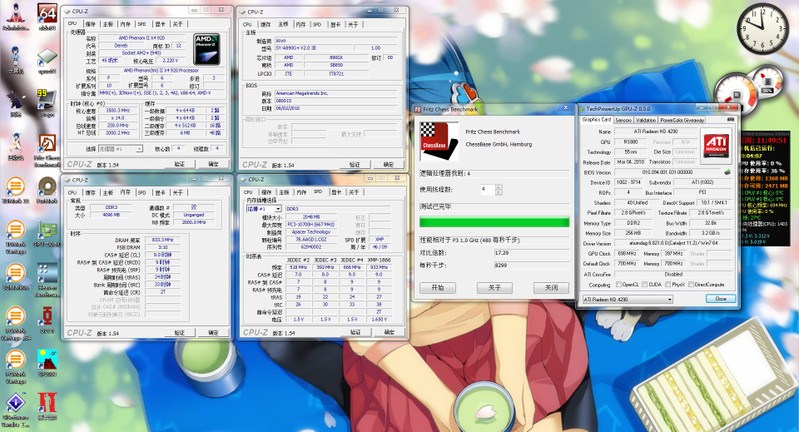Screen dimensions: 799x432
Task: Click the GPU-Z title bar icon
Action: 582,109
